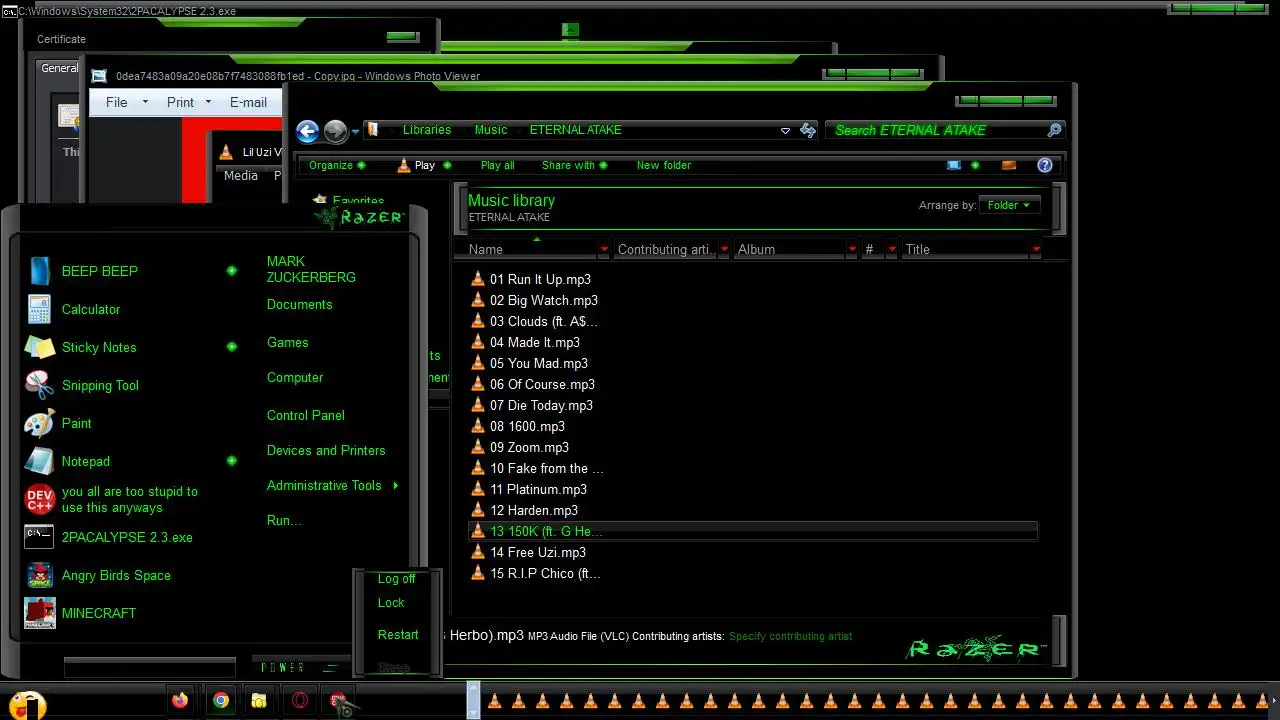Open the file explorer taskbar icon
The image size is (1280, 720).
(259, 701)
